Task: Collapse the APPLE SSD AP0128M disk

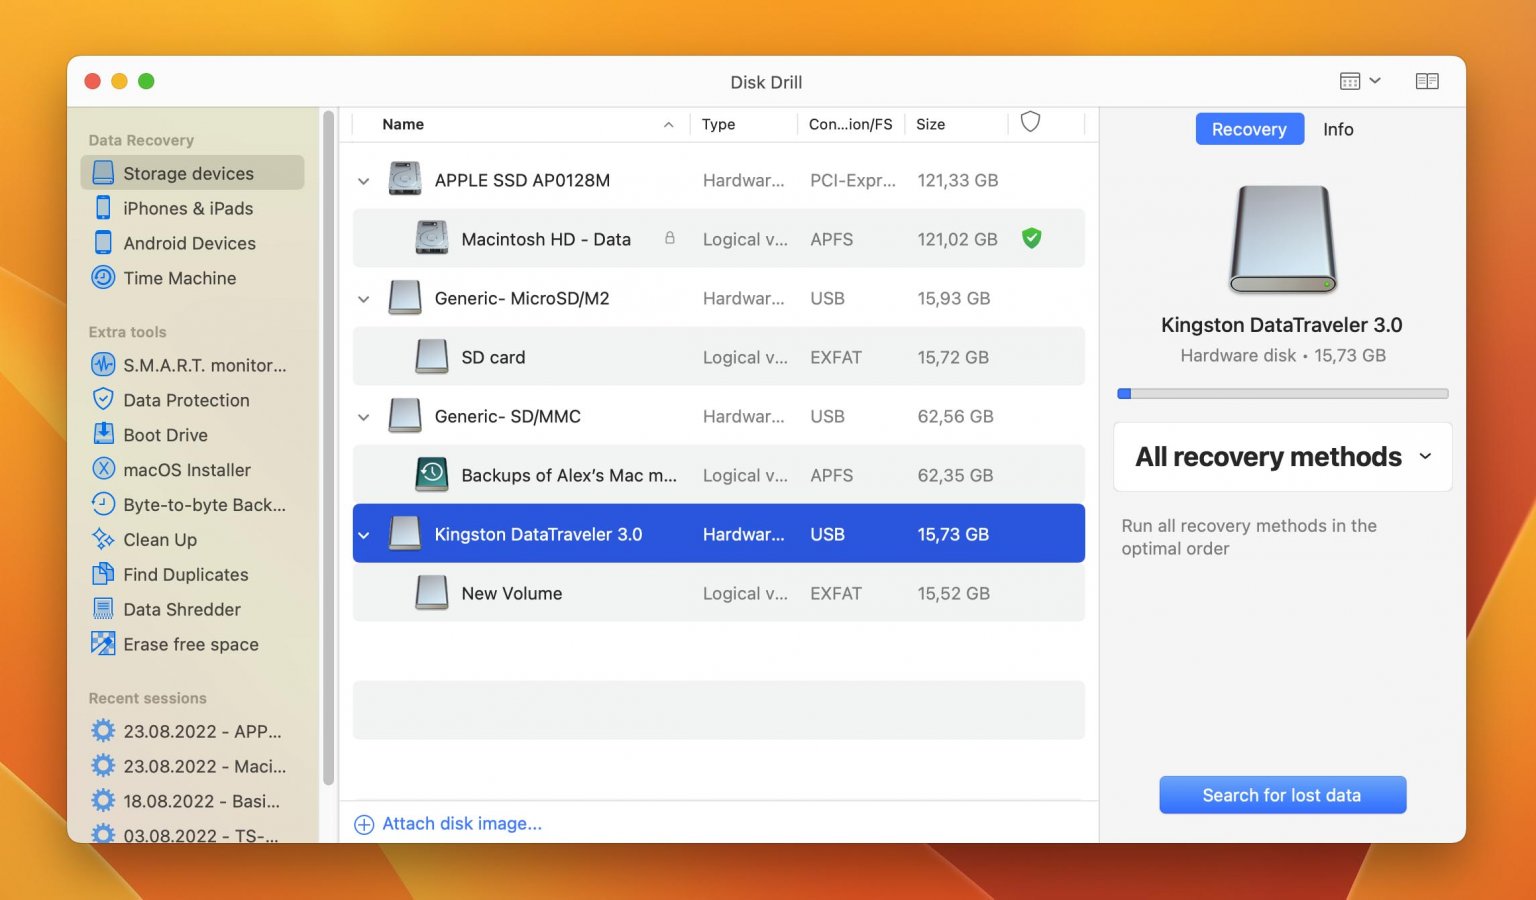Action: tap(364, 181)
